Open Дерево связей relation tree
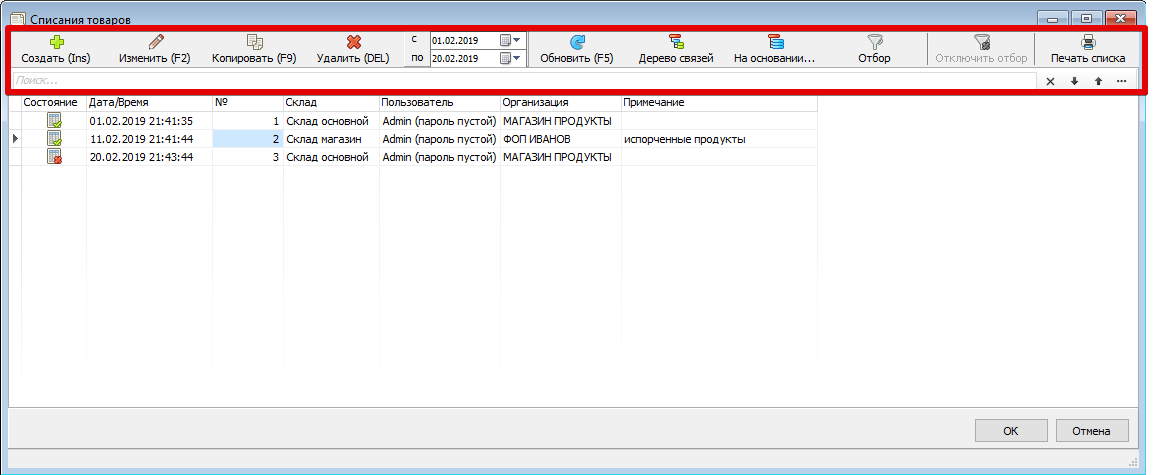Viewport: 1153px width, 475px height. click(676, 50)
